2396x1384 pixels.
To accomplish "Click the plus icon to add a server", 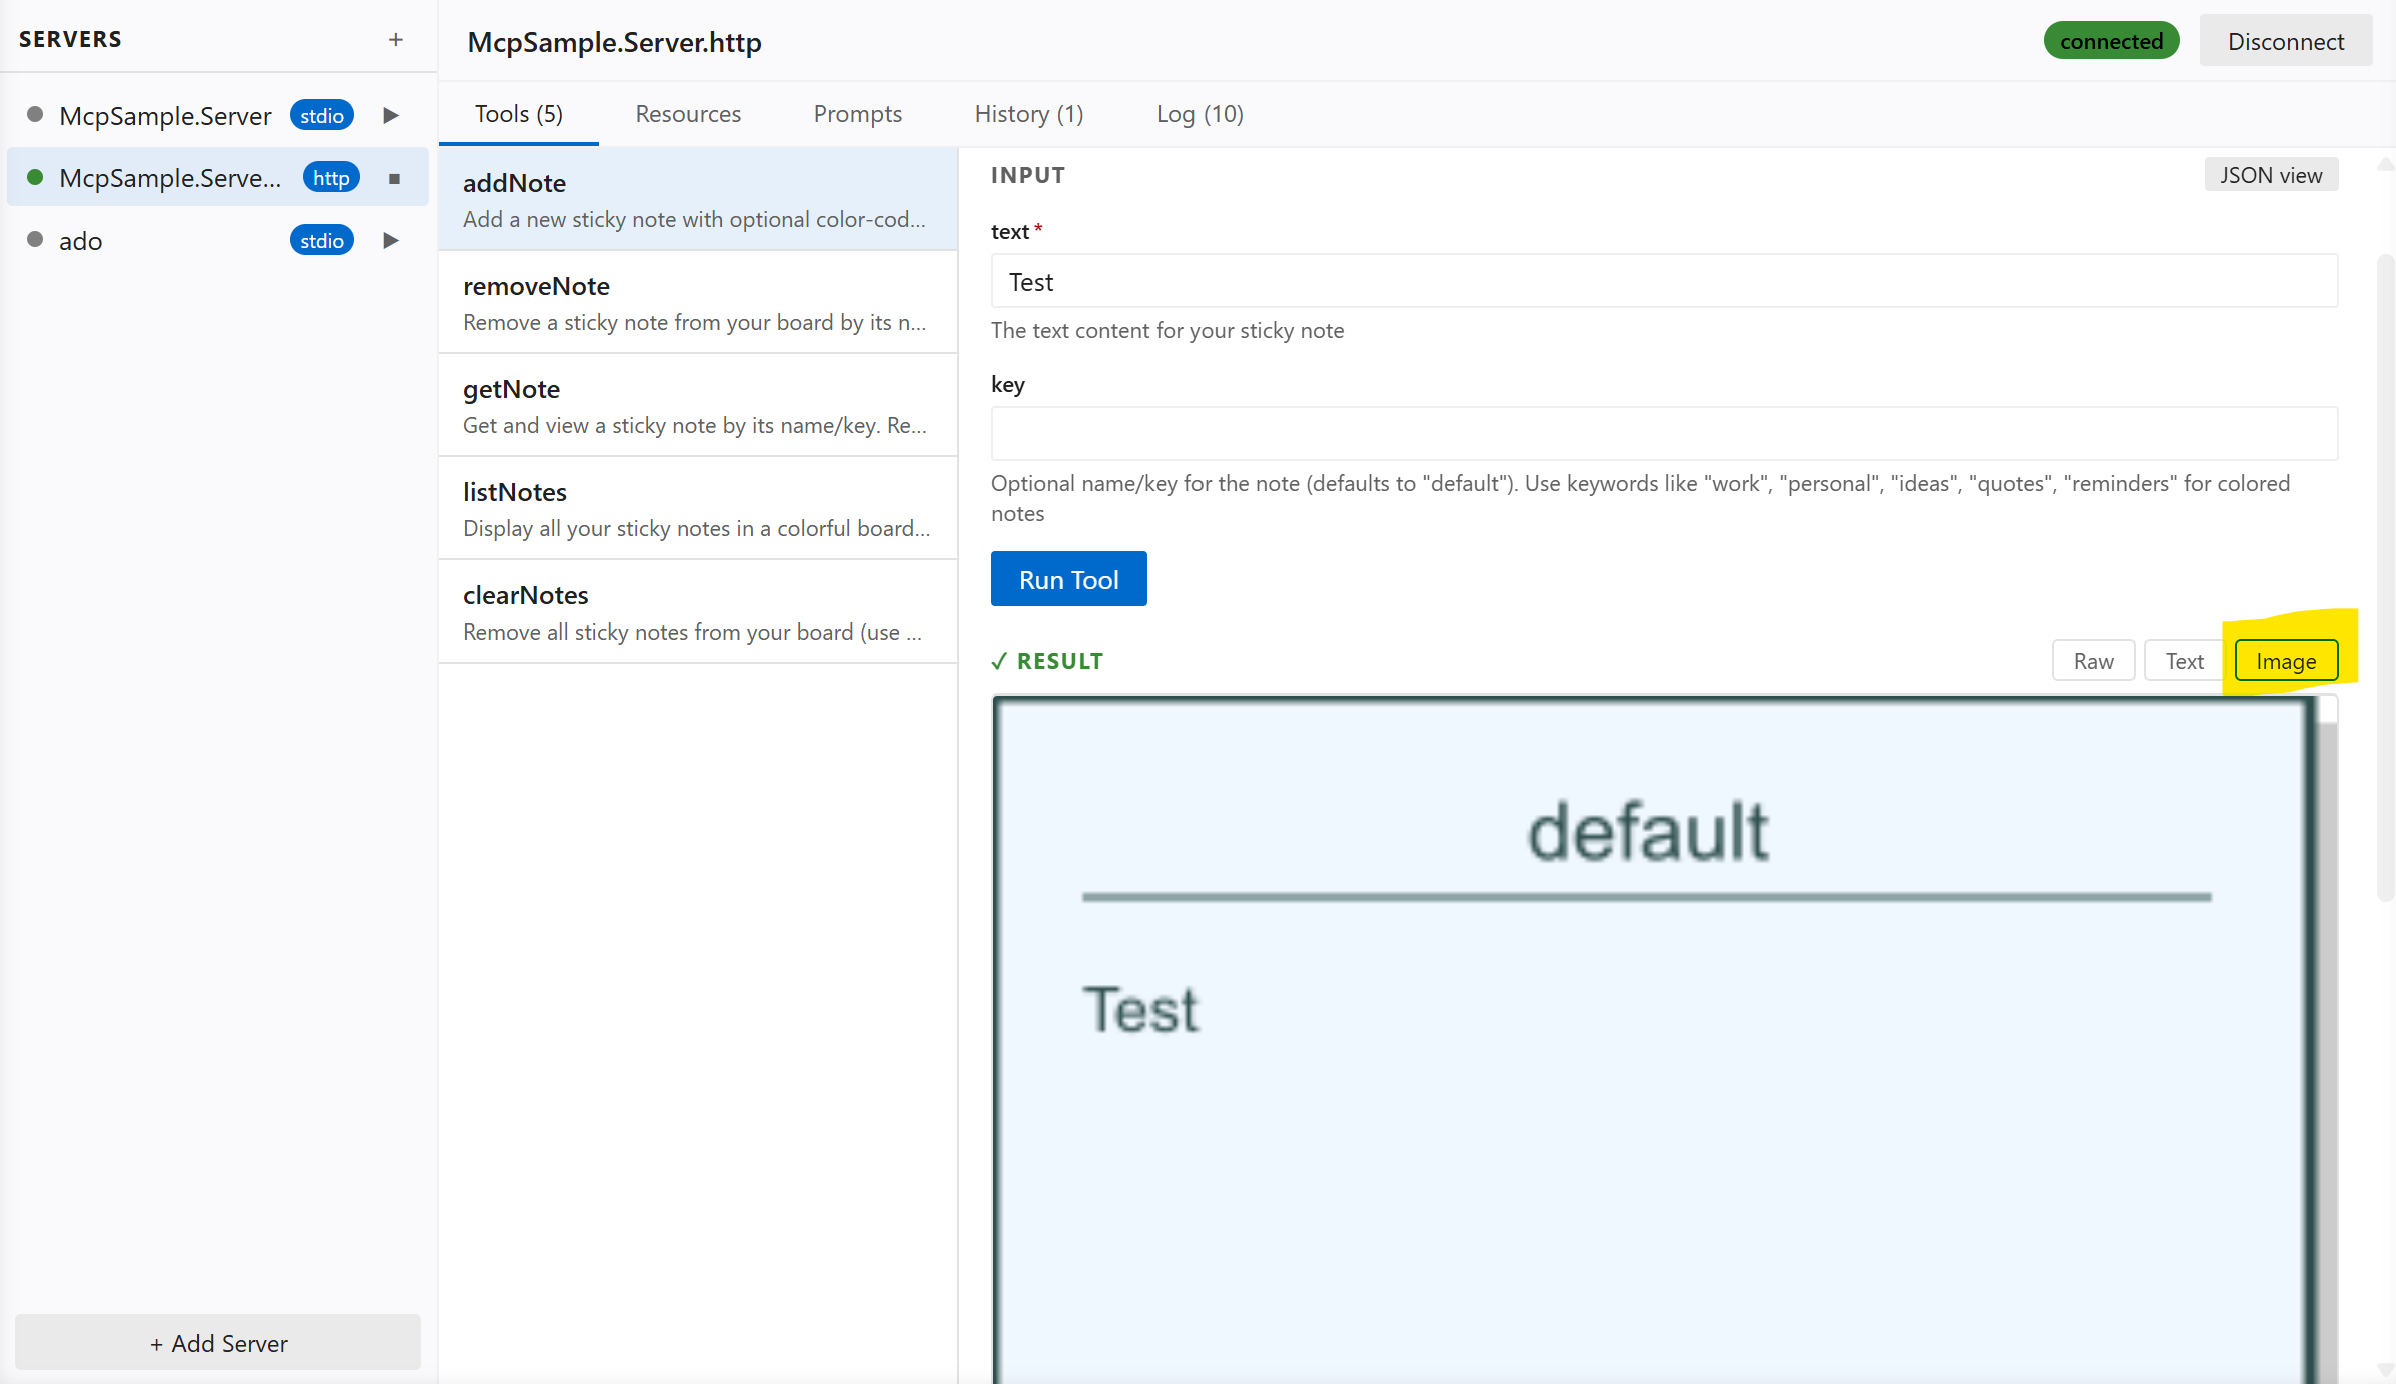I will 396,39.
